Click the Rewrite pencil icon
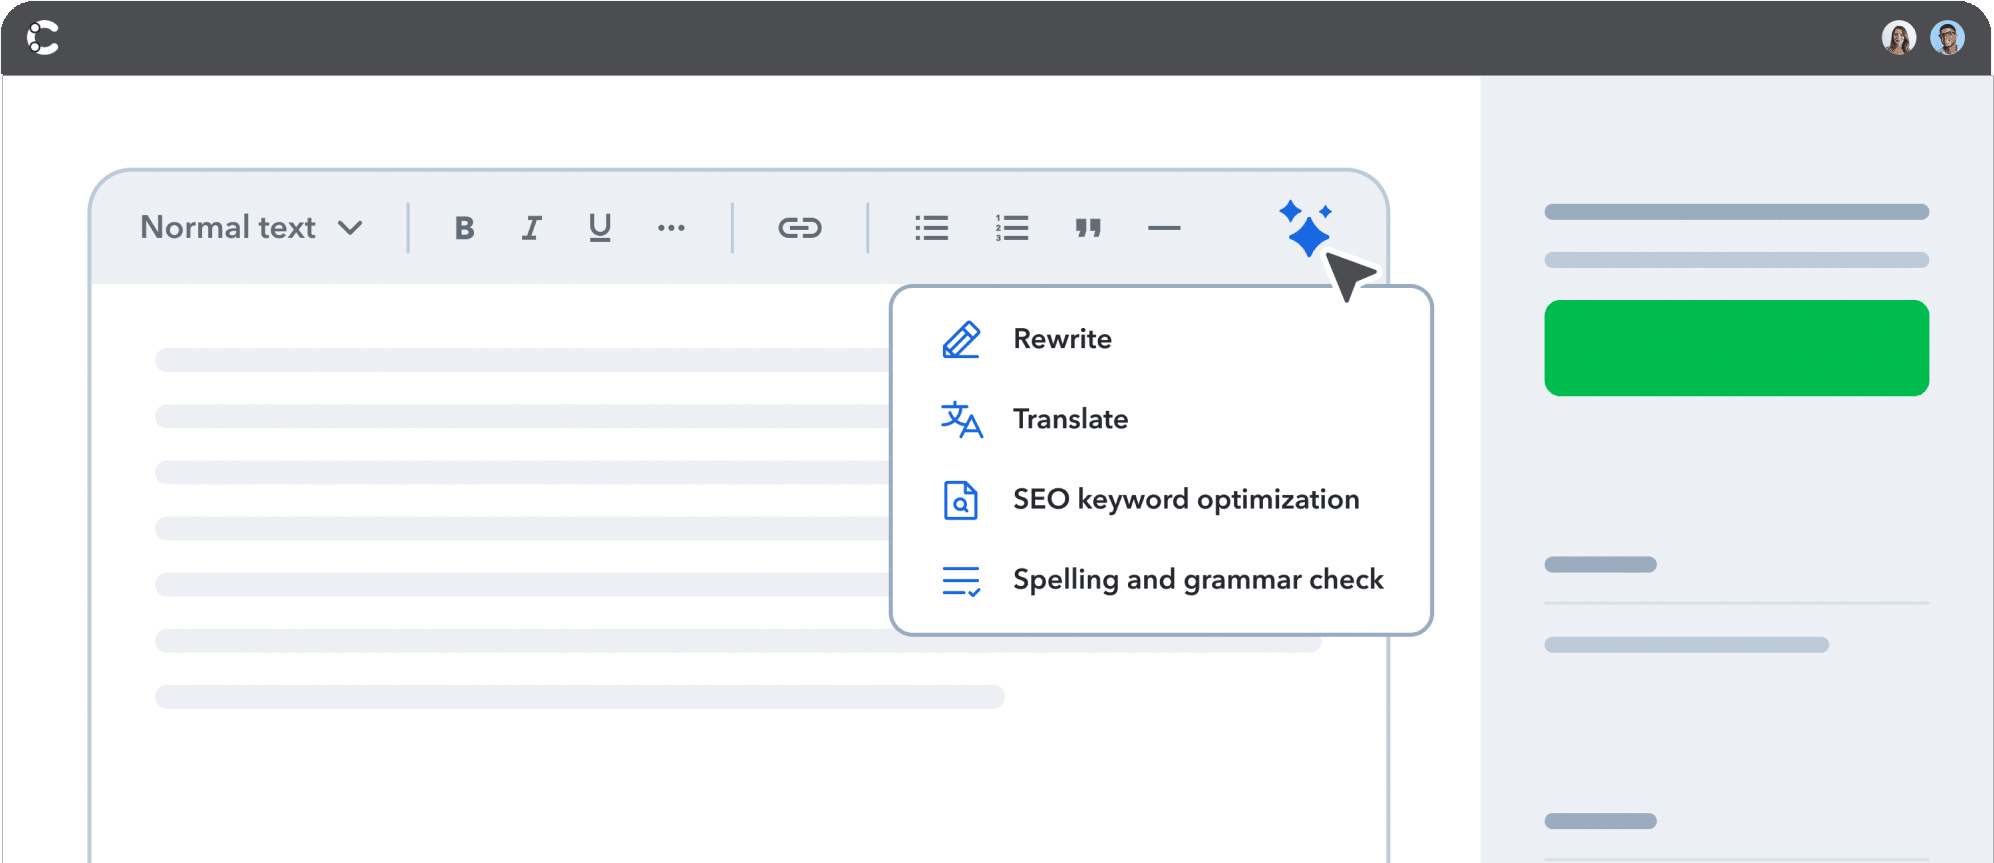 coord(961,340)
